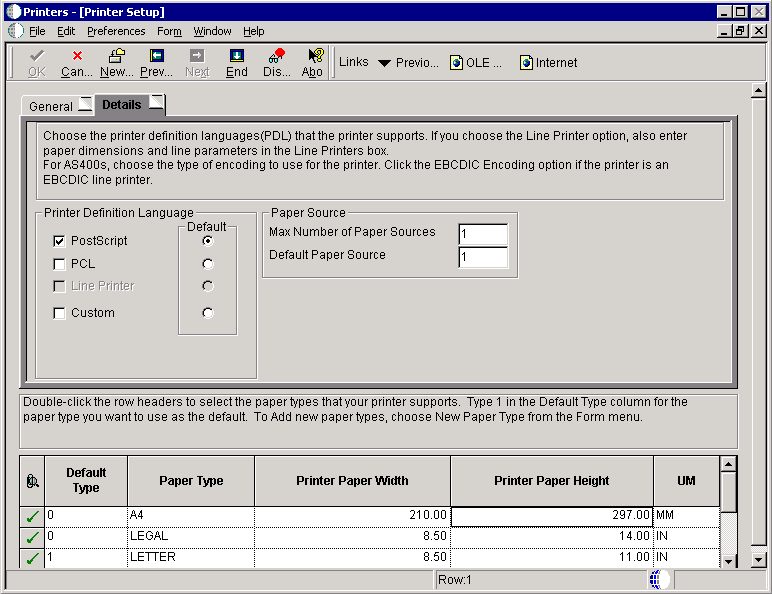The image size is (772, 594).
Task: Click the About toolbar icon
Action: pyautogui.click(x=316, y=56)
